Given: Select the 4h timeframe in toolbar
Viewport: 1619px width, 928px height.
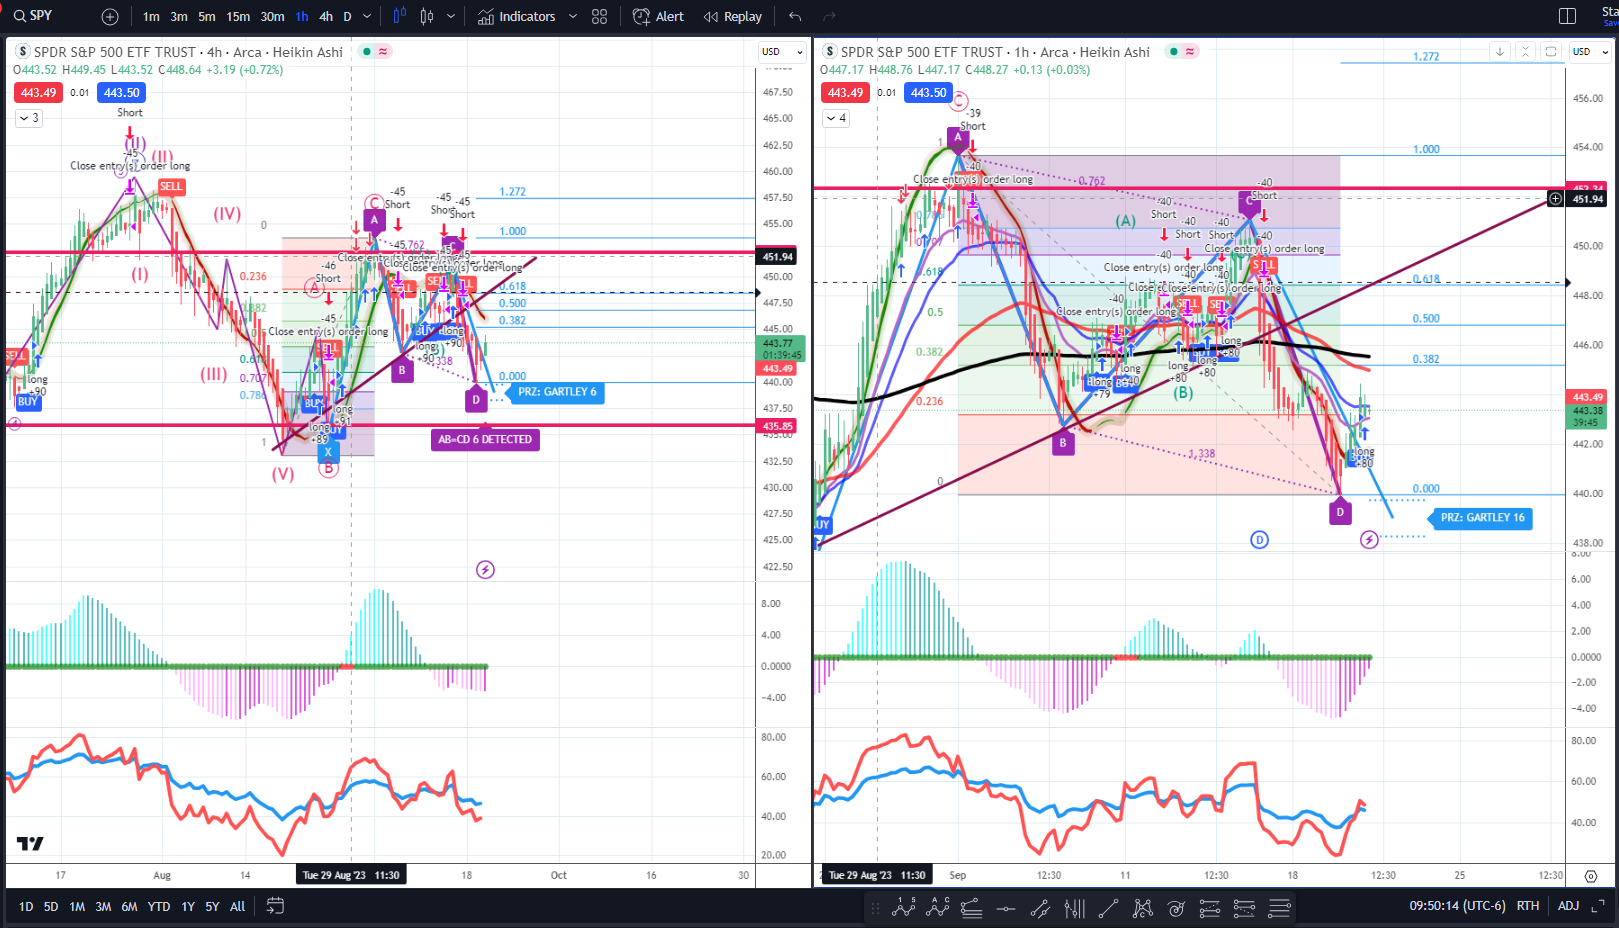Looking at the screenshot, I should (326, 17).
